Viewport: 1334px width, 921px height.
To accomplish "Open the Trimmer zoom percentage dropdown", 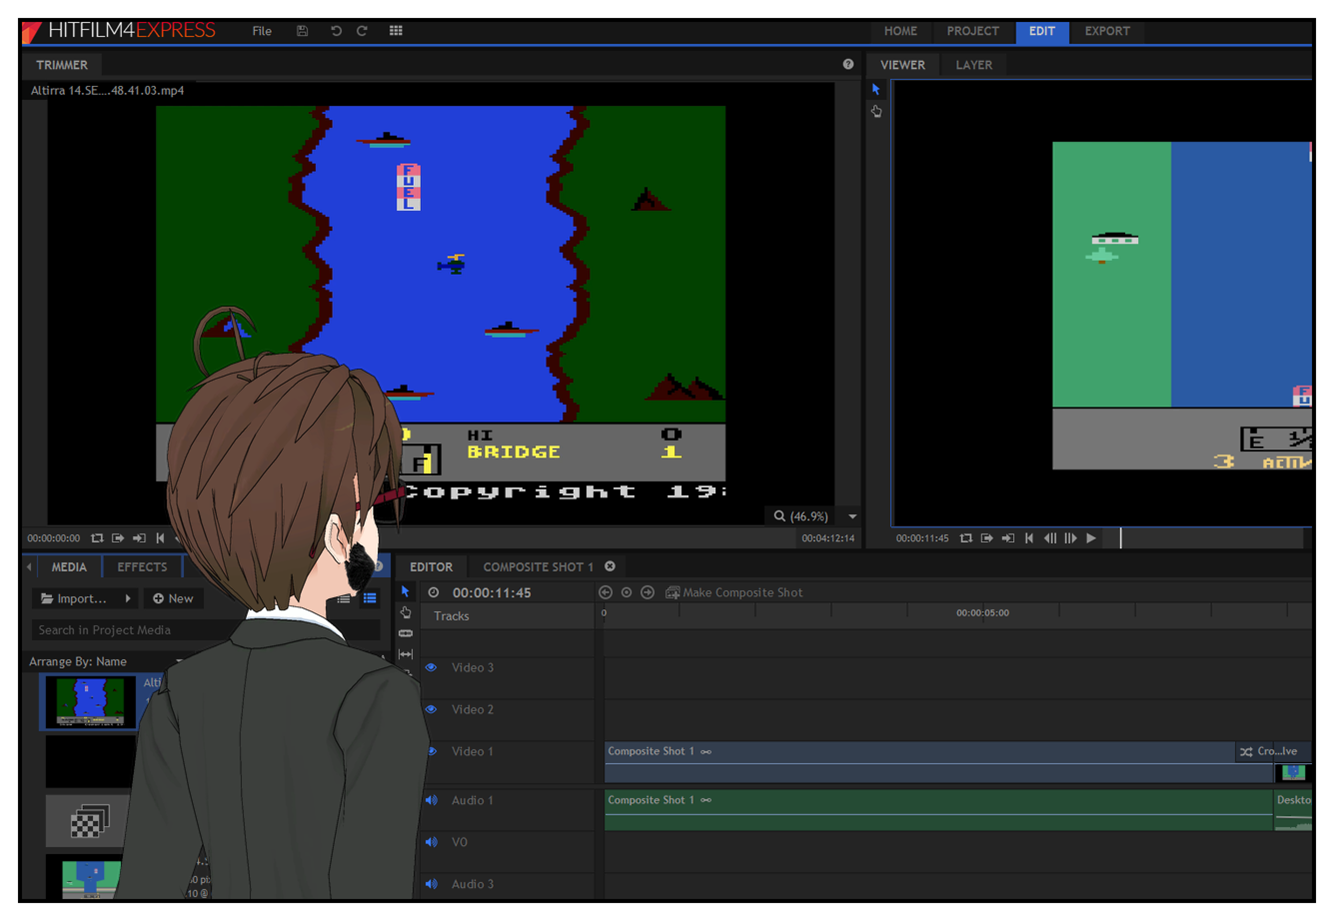I will tap(852, 517).
